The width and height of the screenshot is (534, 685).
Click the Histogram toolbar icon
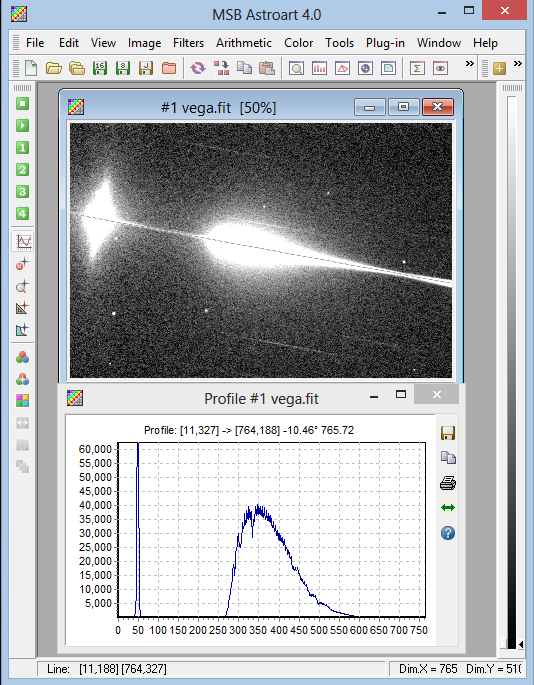319,68
